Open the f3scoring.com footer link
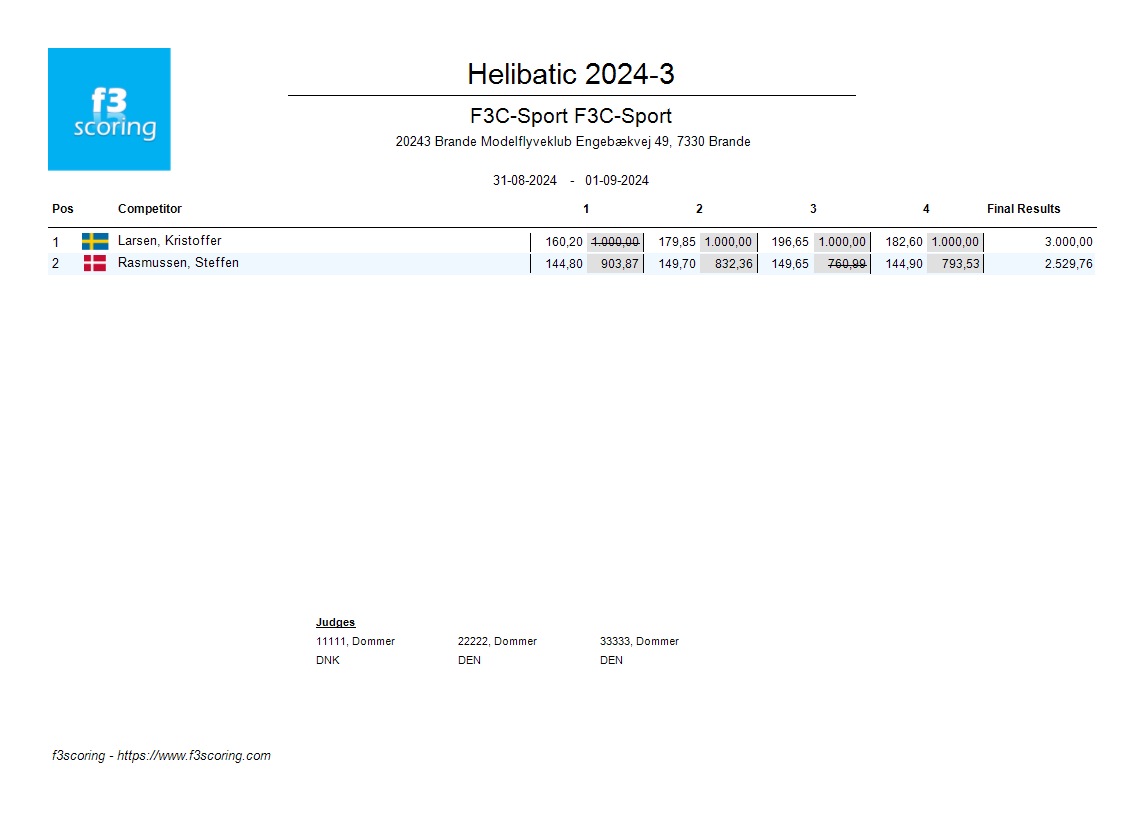 pyautogui.click(x=194, y=755)
